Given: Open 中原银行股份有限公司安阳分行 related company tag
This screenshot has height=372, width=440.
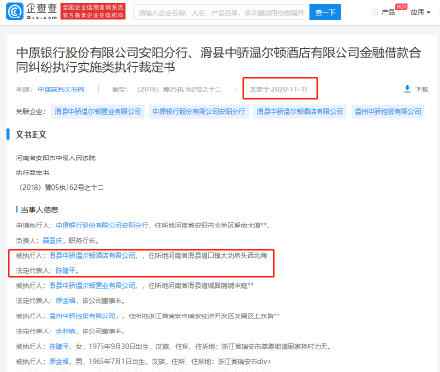Looking at the screenshot, I should (199, 111).
